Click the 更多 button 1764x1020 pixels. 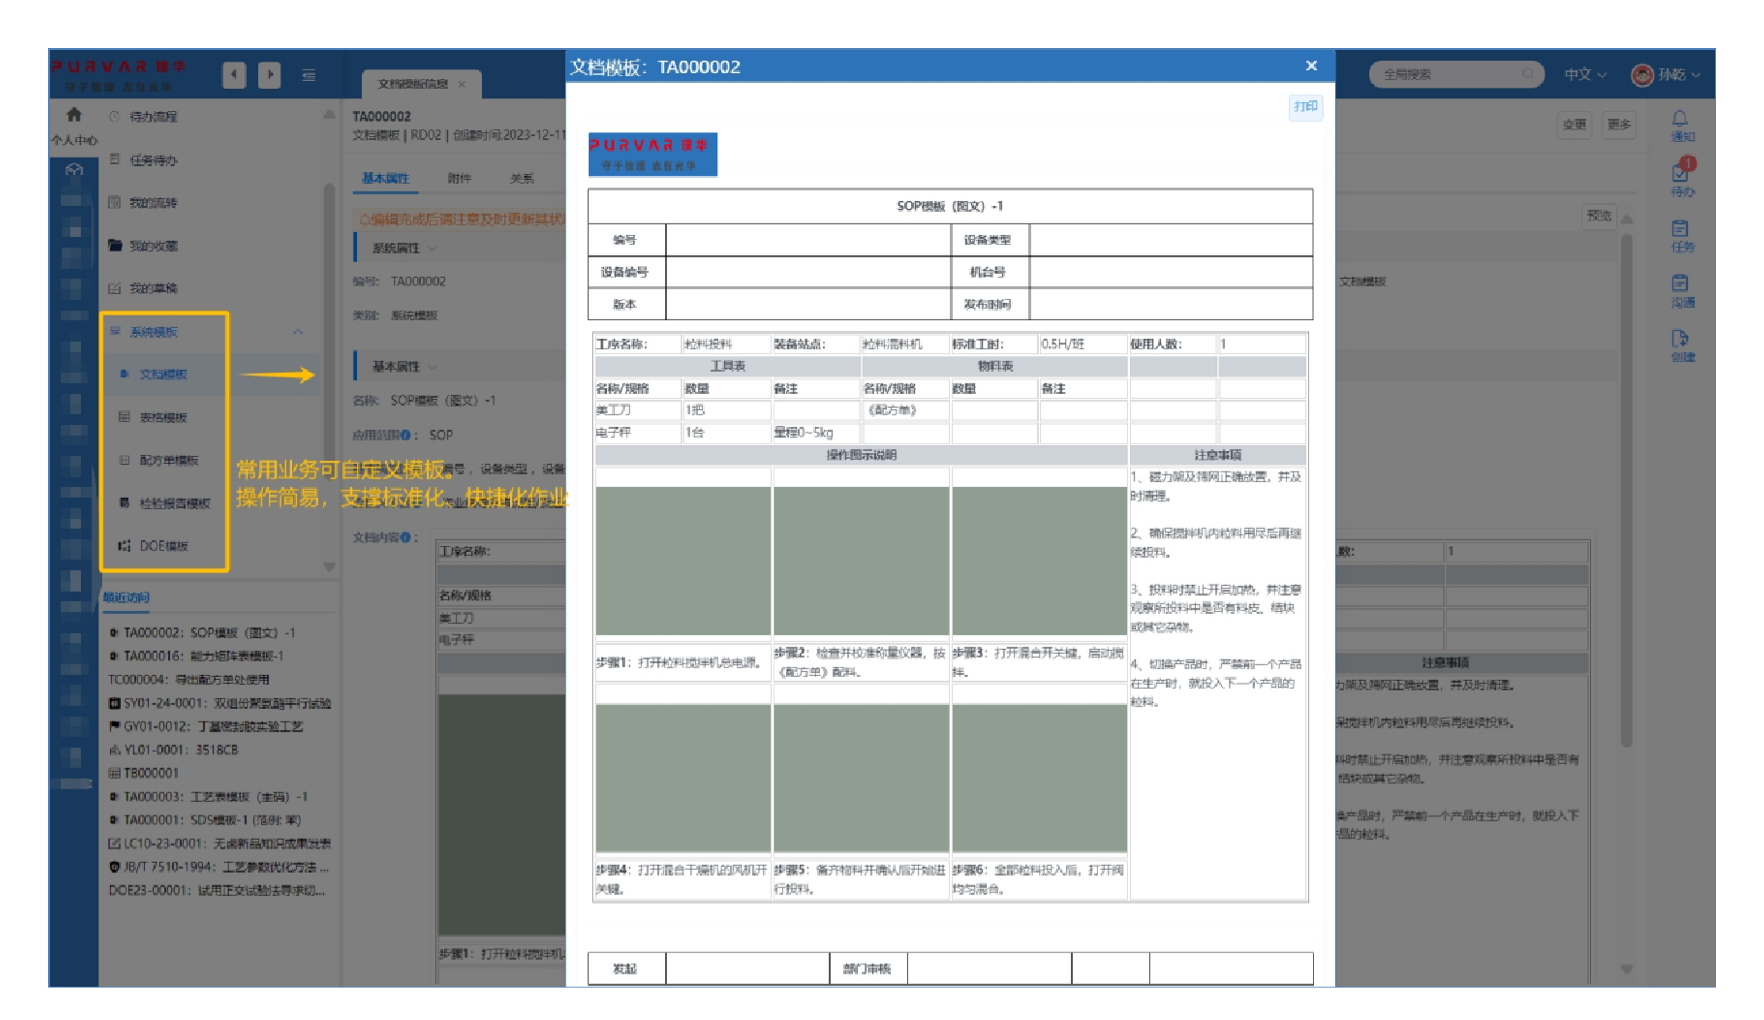click(x=1619, y=125)
